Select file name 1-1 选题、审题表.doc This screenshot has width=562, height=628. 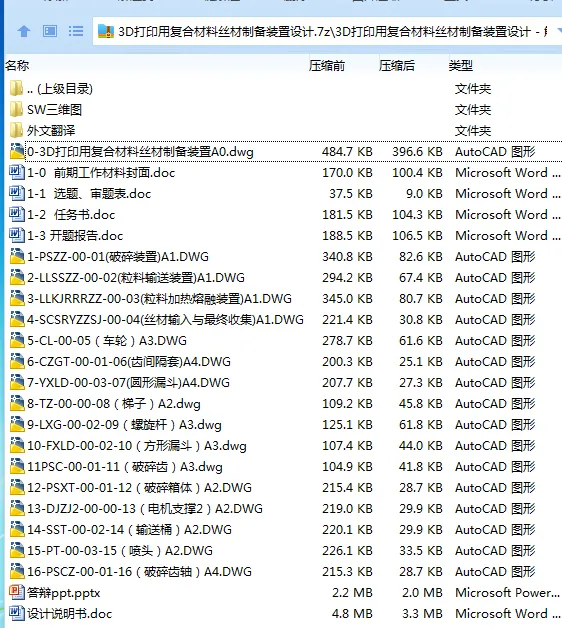tap(89, 193)
